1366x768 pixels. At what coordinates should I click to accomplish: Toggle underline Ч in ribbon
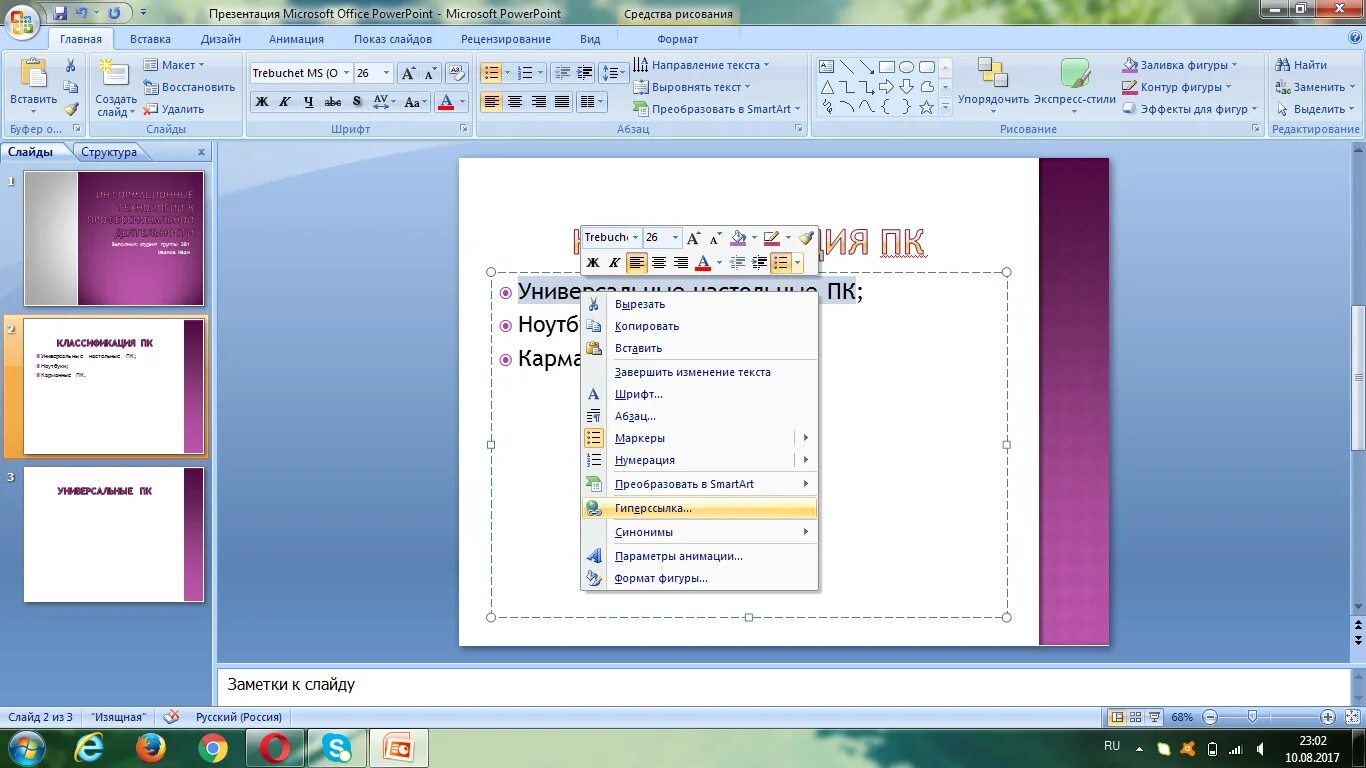coord(308,102)
